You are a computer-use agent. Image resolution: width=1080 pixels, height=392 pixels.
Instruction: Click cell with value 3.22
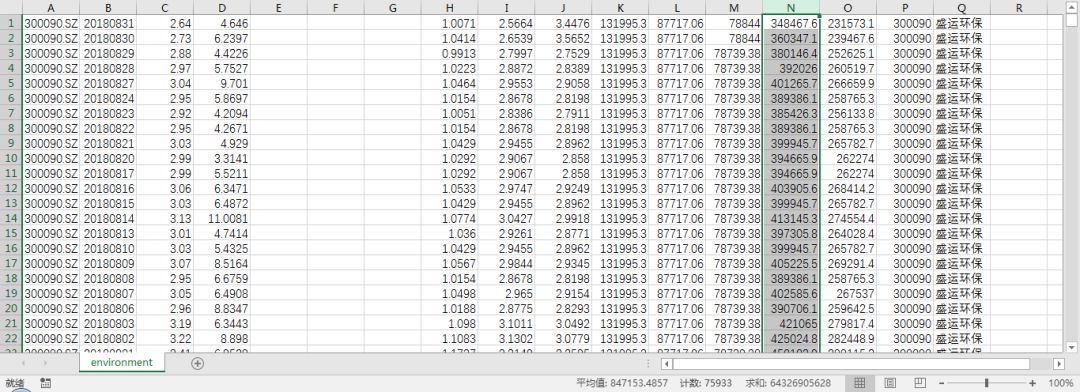pos(165,338)
